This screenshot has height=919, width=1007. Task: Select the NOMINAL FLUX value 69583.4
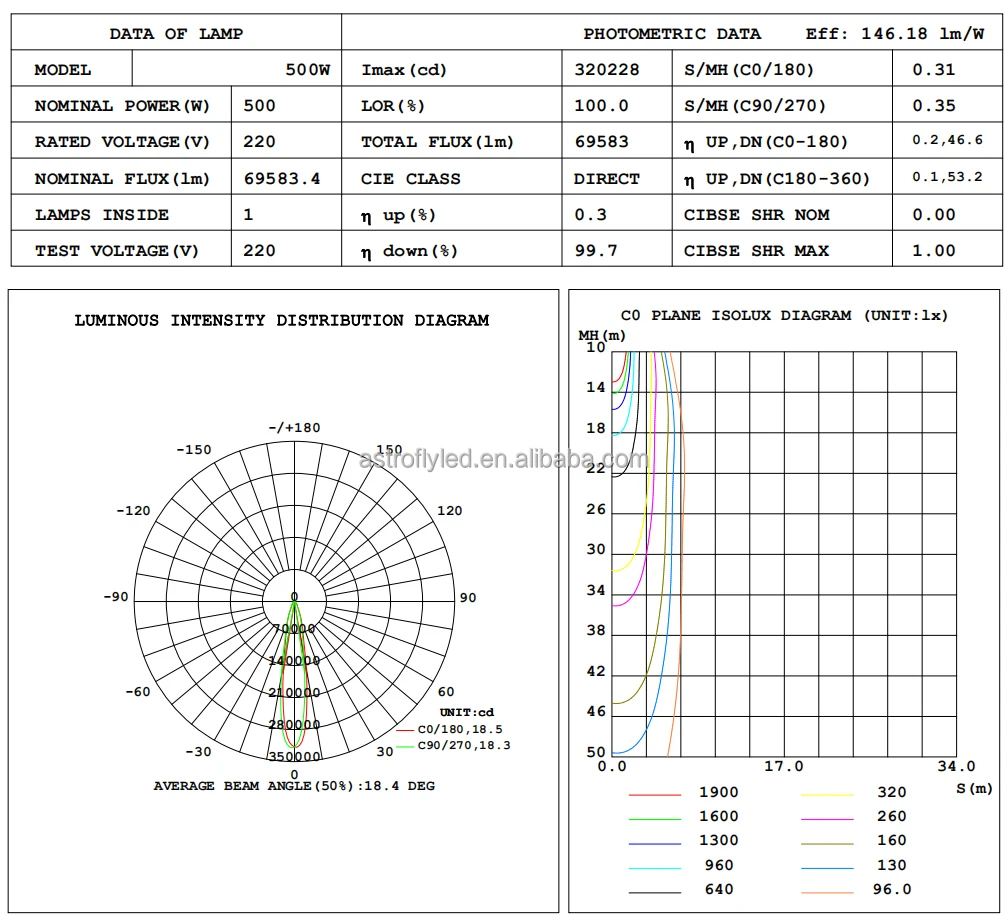click(x=282, y=179)
